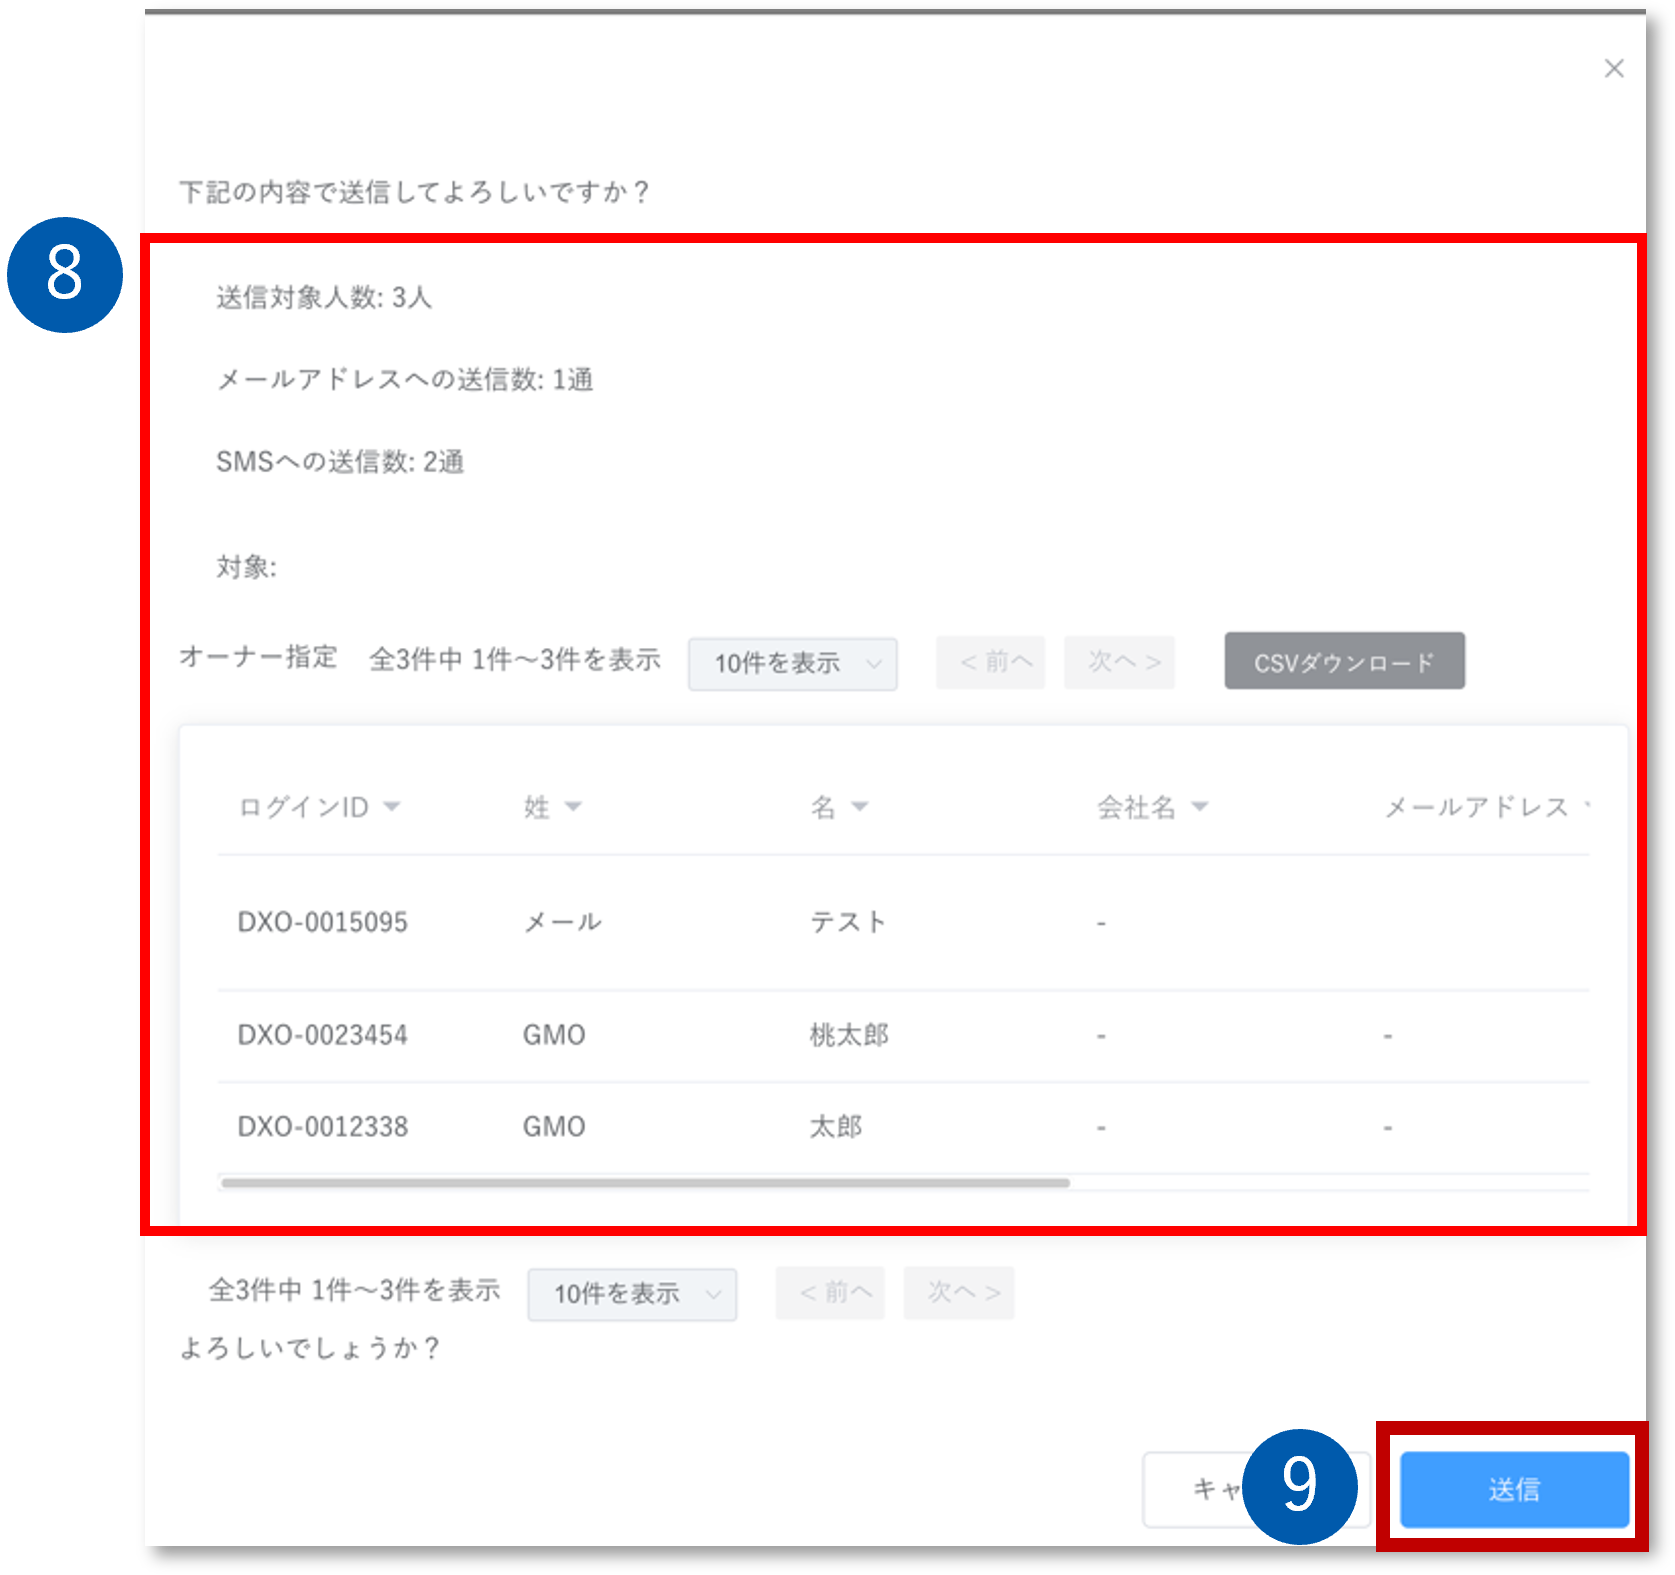This screenshot has width=1675, height=1575.
Task: Select the row with ID DXO-0023454
Action: coord(322,1035)
